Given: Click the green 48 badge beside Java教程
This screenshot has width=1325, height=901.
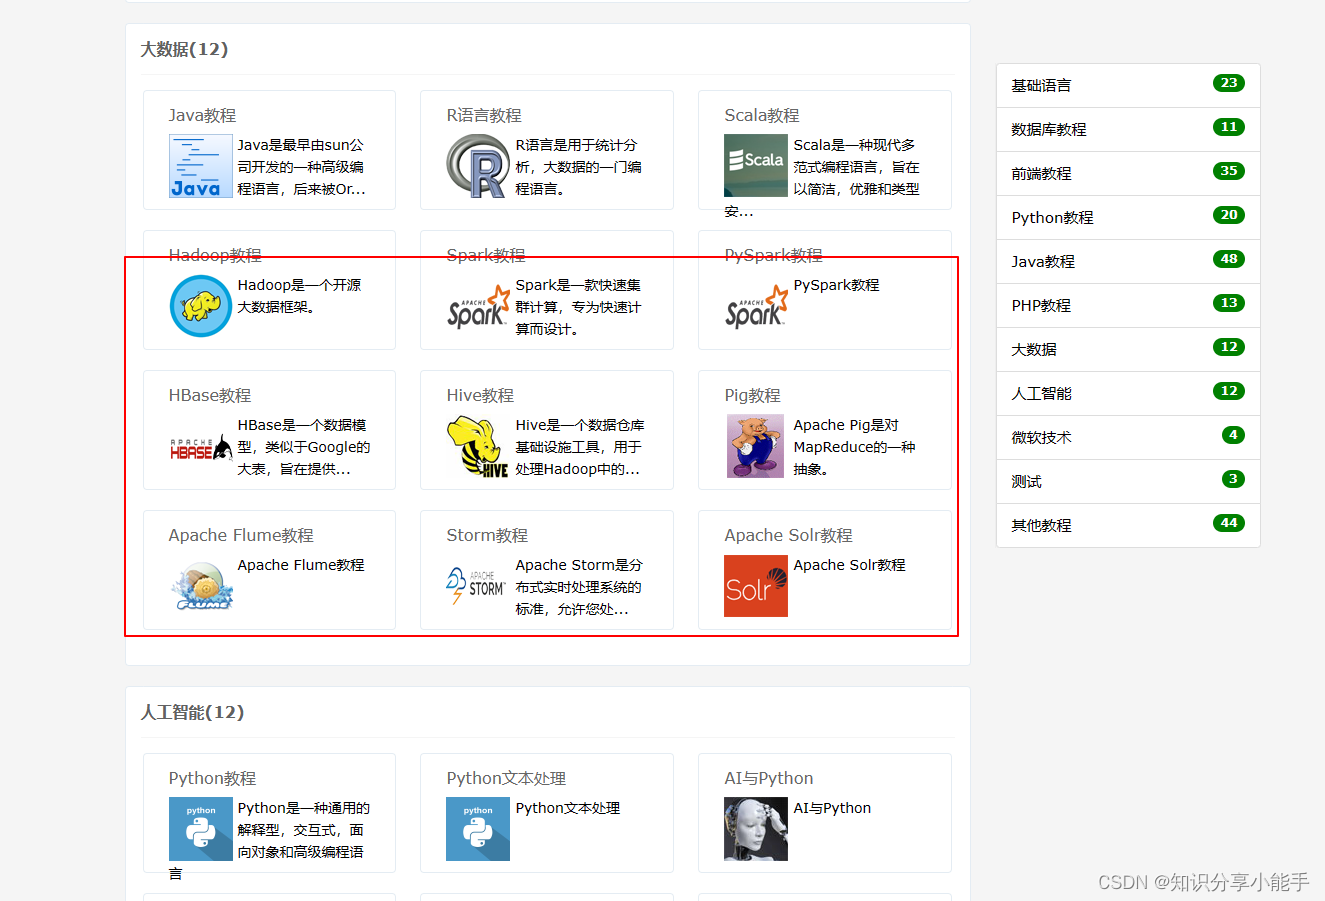Looking at the screenshot, I should [x=1229, y=261].
